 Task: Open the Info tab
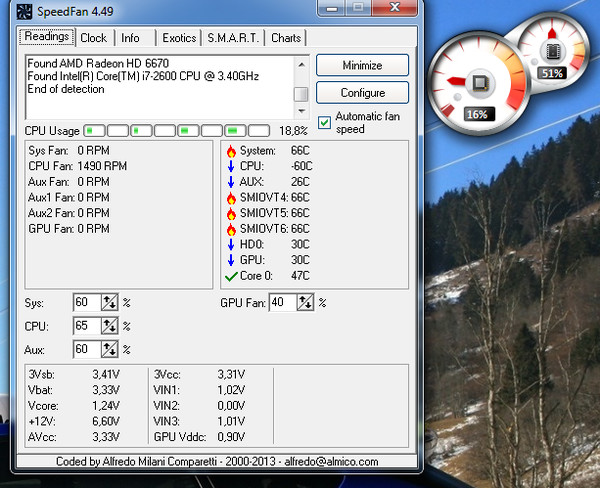point(130,38)
